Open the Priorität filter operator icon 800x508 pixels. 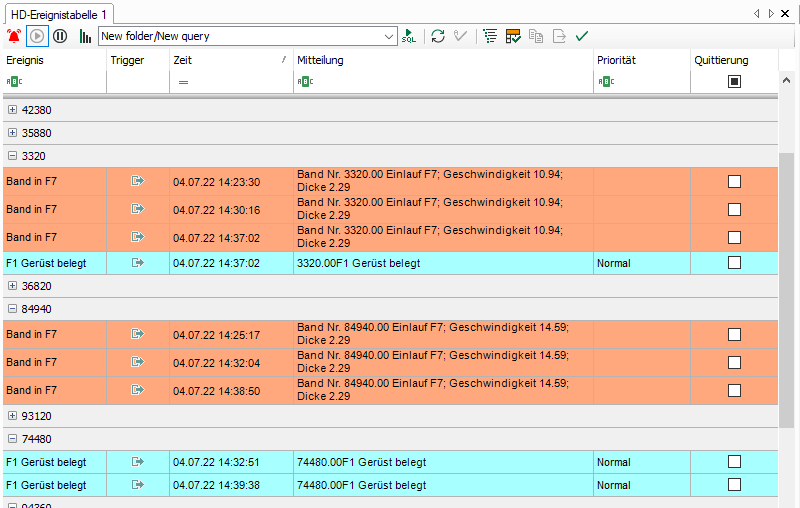tap(606, 82)
